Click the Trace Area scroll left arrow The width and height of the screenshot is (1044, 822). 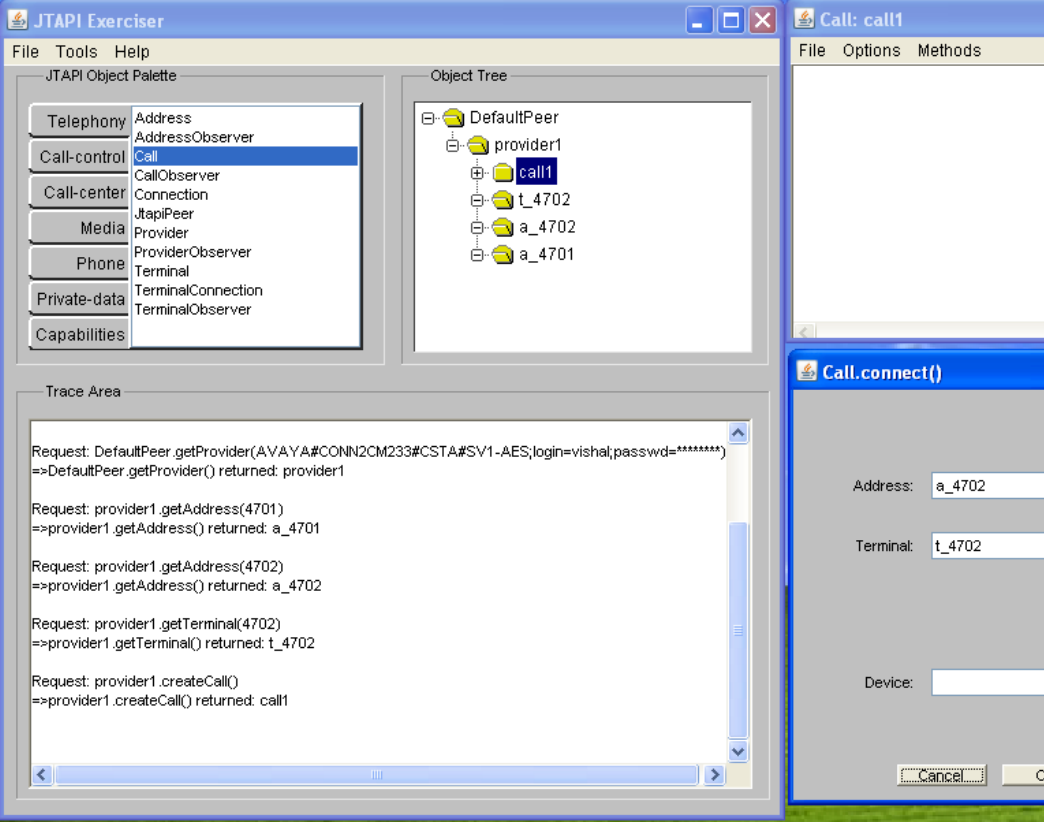[42, 775]
